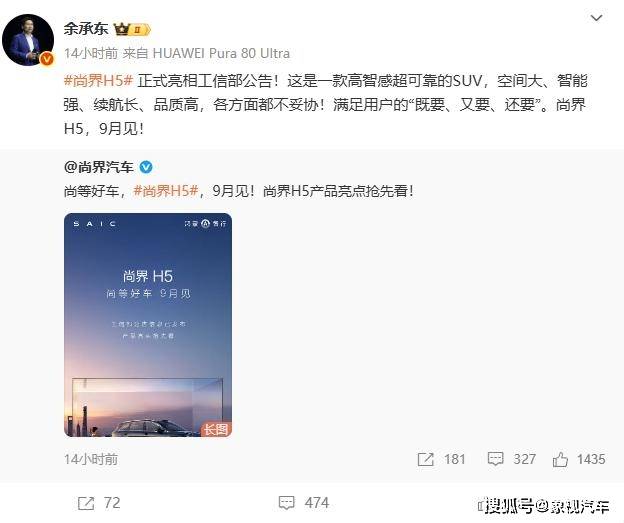Click the 14小时前 timestamp under 余承东
624x523 pixels.
(91, 53)
